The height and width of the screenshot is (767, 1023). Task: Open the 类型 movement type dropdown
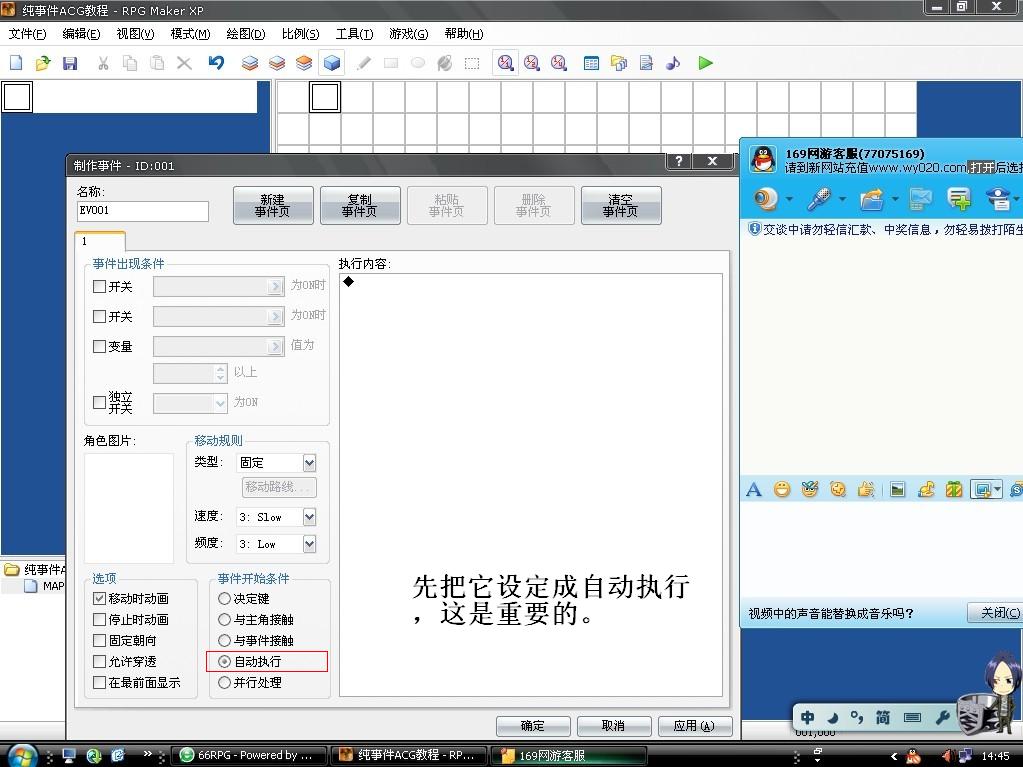click(x=309, y=462)
